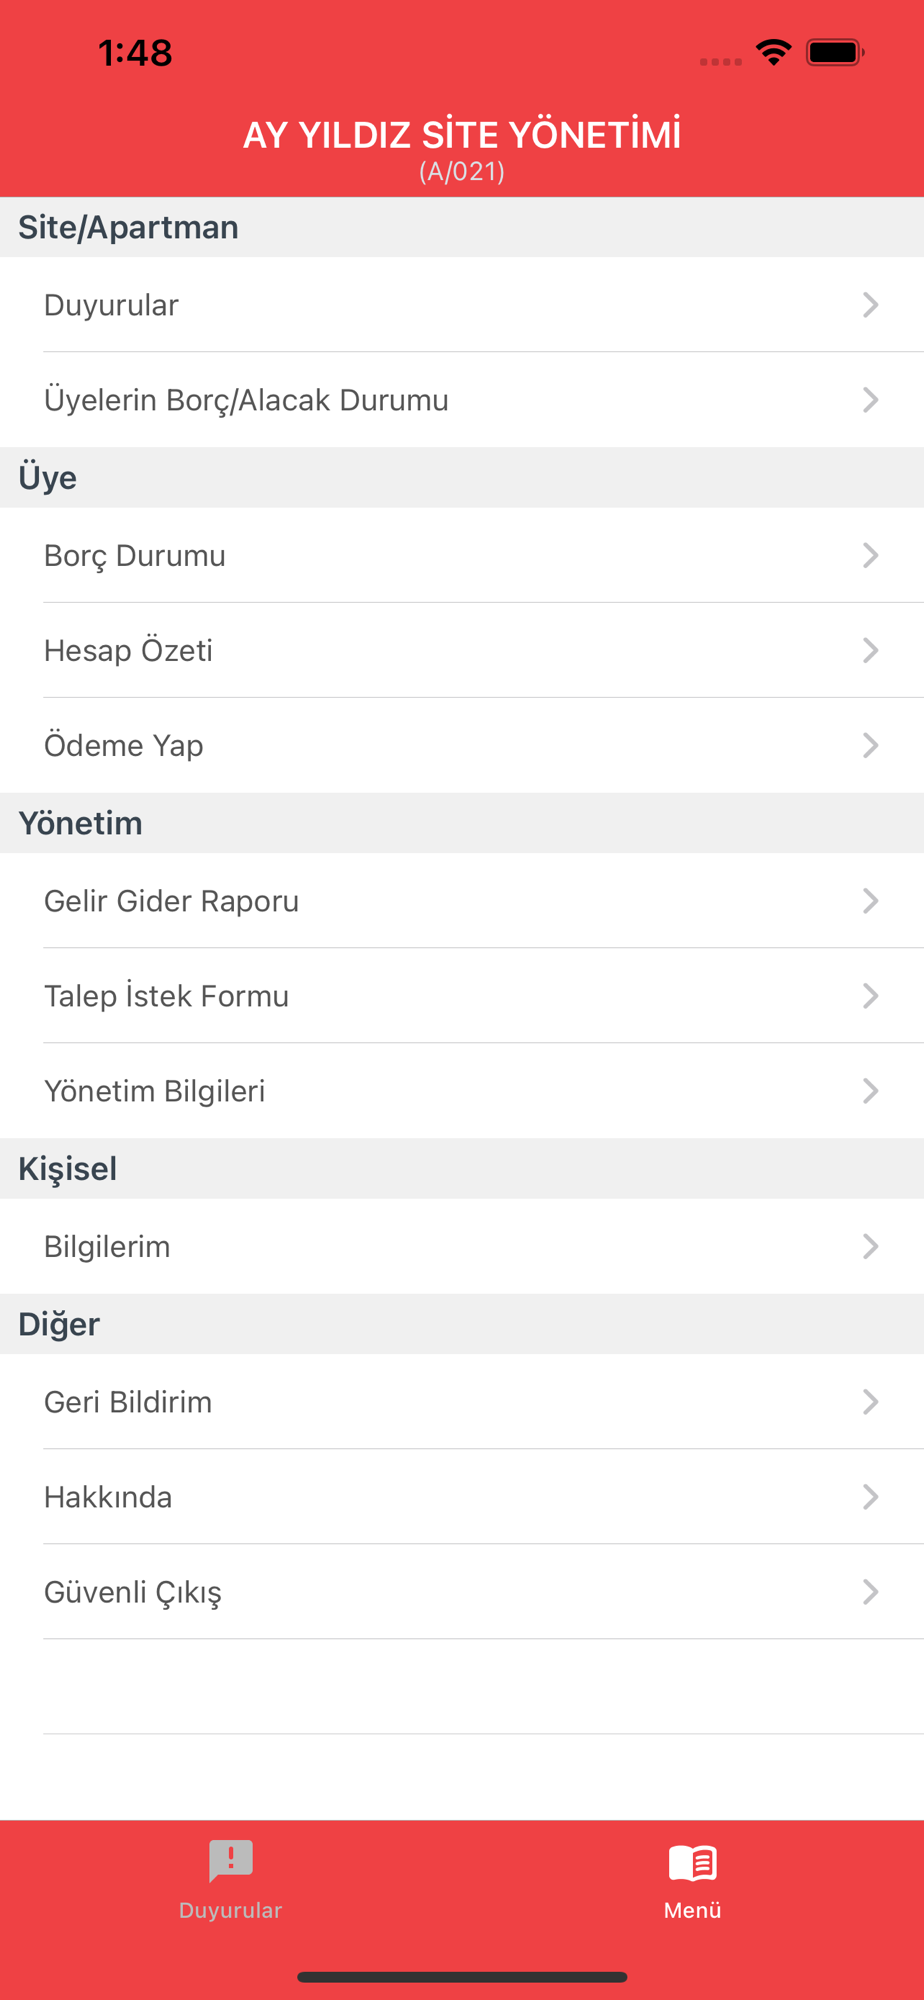The height and width of the screenshot is (2000, 924).
Task: Tap chevron next to Üyelerin Borç/Alacak Durumu
Action: pyautogui.click(x=870, y=400)
